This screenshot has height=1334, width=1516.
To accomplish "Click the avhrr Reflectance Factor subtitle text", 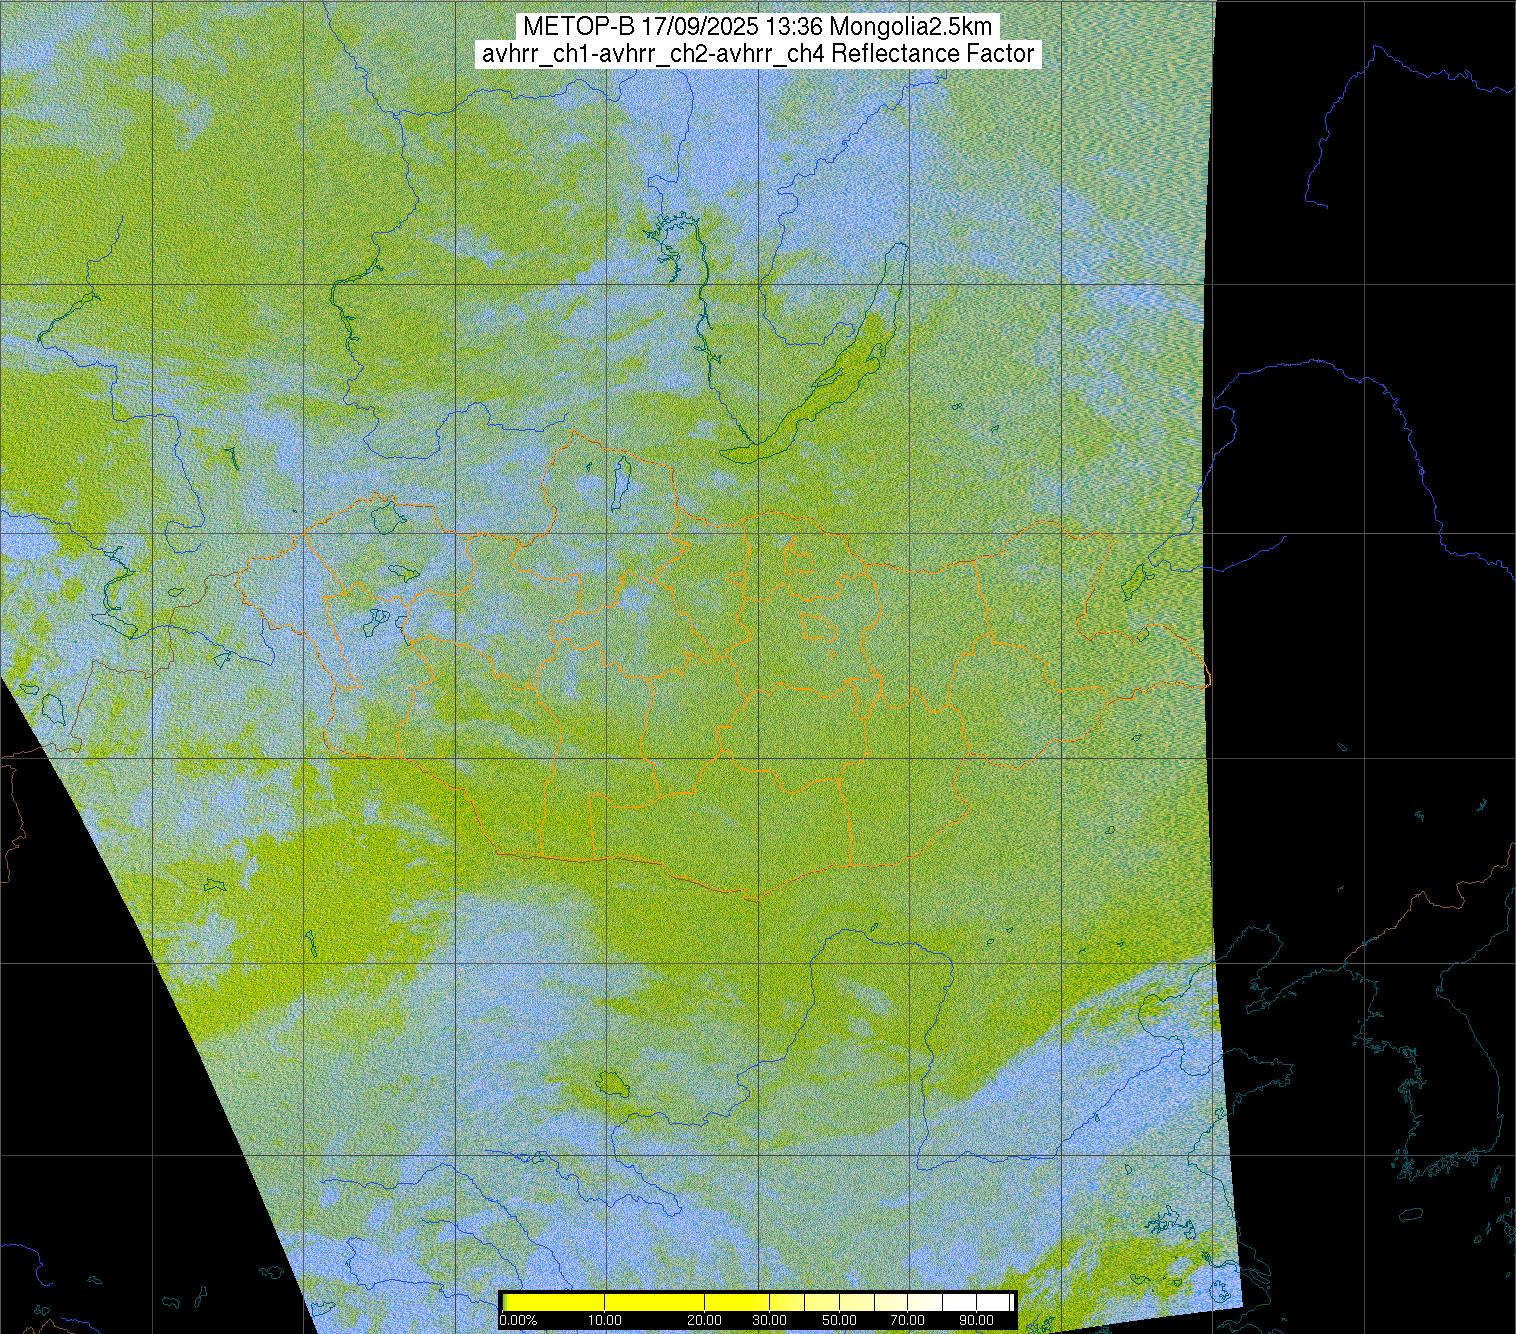I will 757,54.
